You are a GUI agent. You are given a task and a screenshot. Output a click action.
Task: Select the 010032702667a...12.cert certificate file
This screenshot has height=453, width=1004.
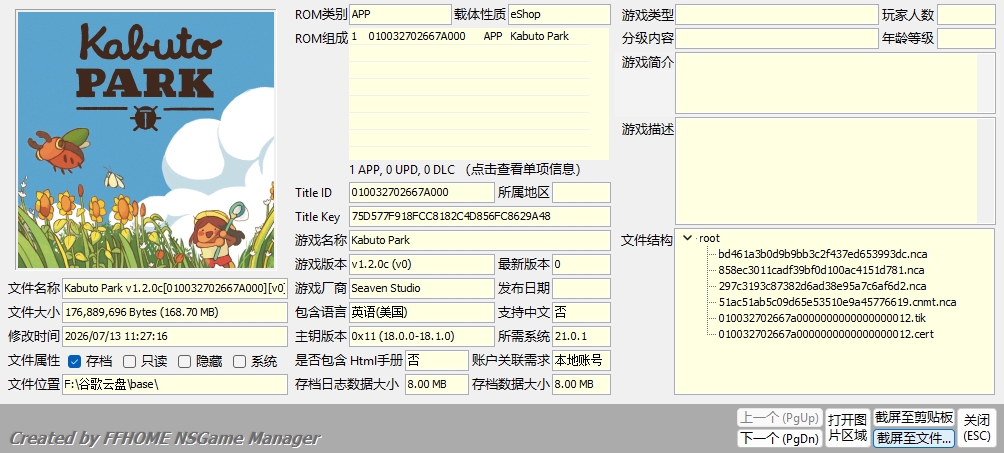[826, 334]
